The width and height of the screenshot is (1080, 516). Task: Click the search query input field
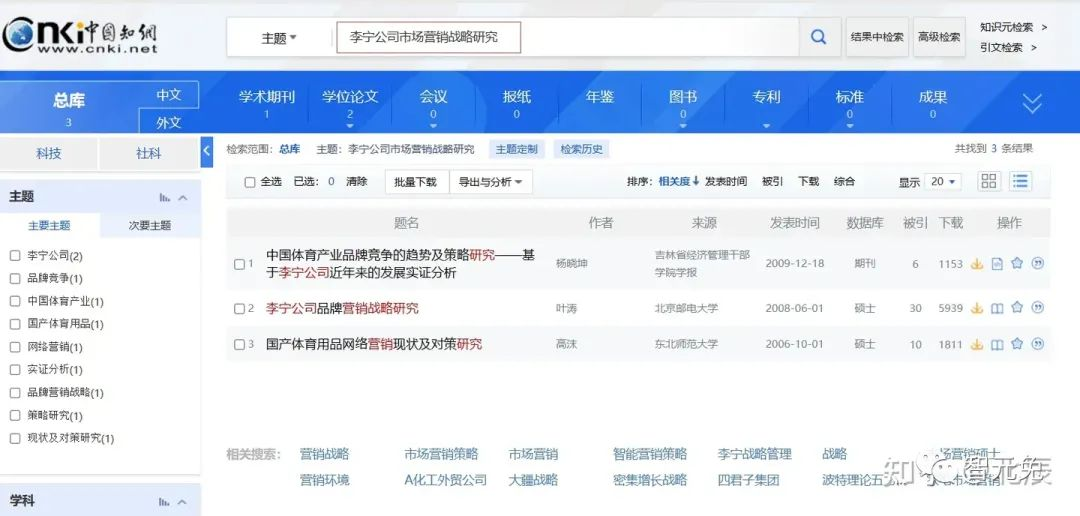point(428,37)
